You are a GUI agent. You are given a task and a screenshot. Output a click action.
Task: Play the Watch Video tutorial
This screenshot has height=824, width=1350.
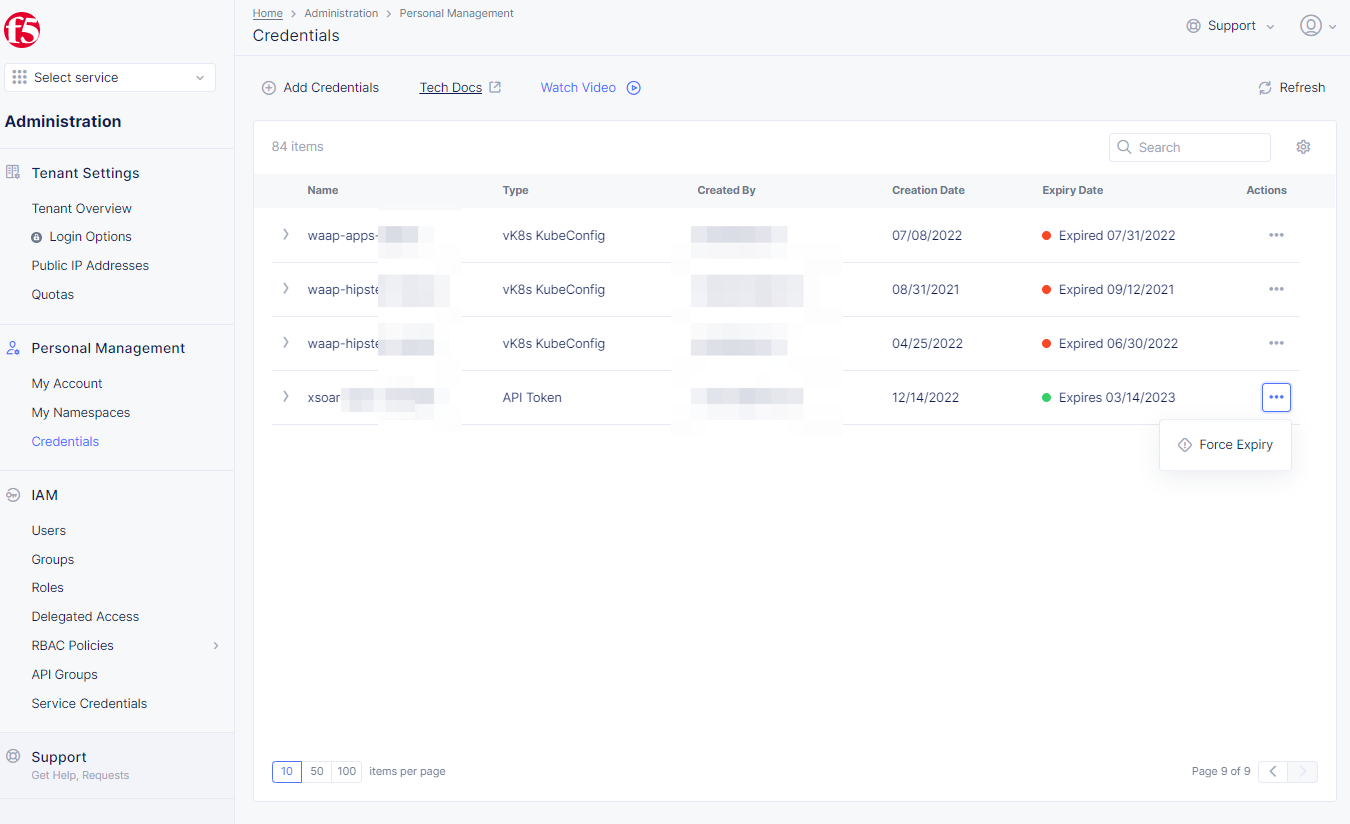tap(633, 87)
